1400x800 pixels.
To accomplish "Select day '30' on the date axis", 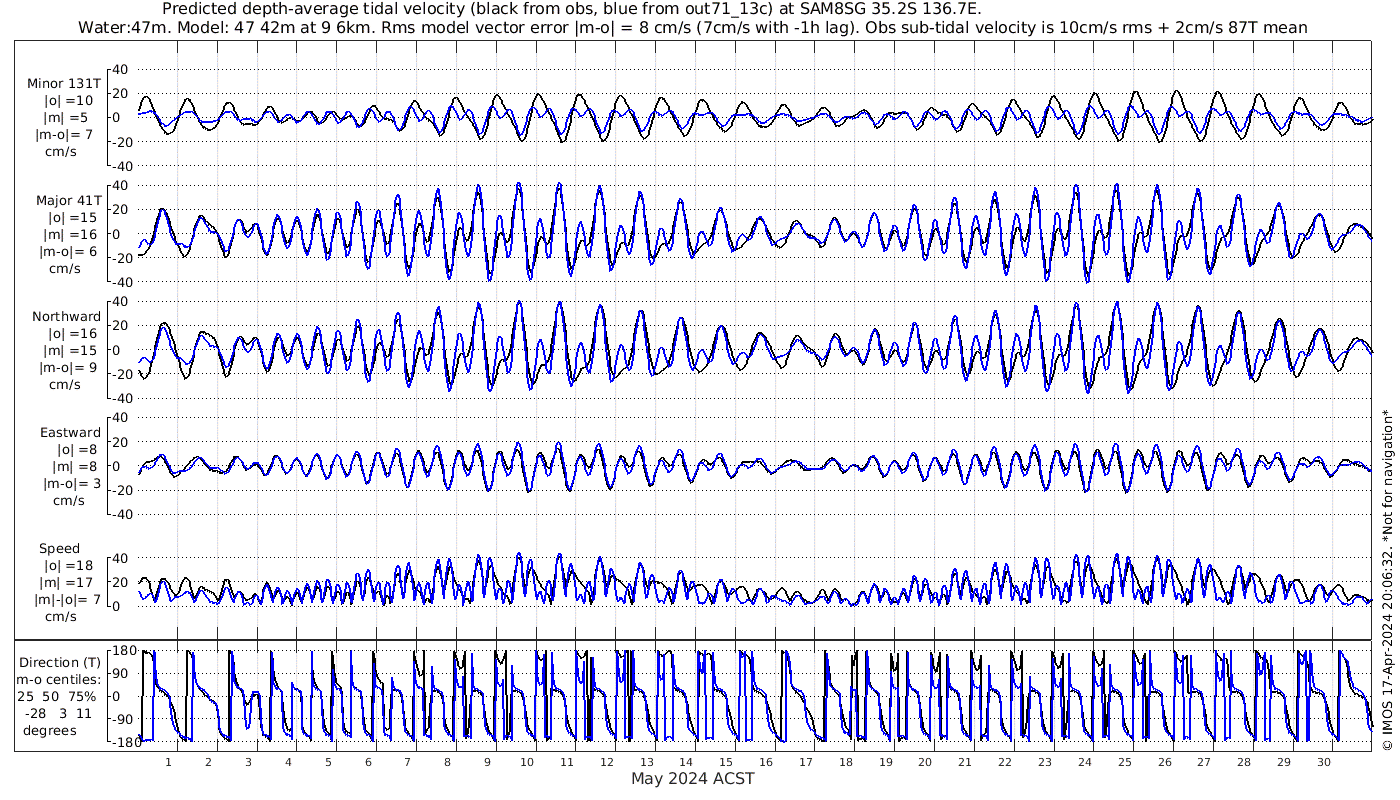I will [1324, 762].
